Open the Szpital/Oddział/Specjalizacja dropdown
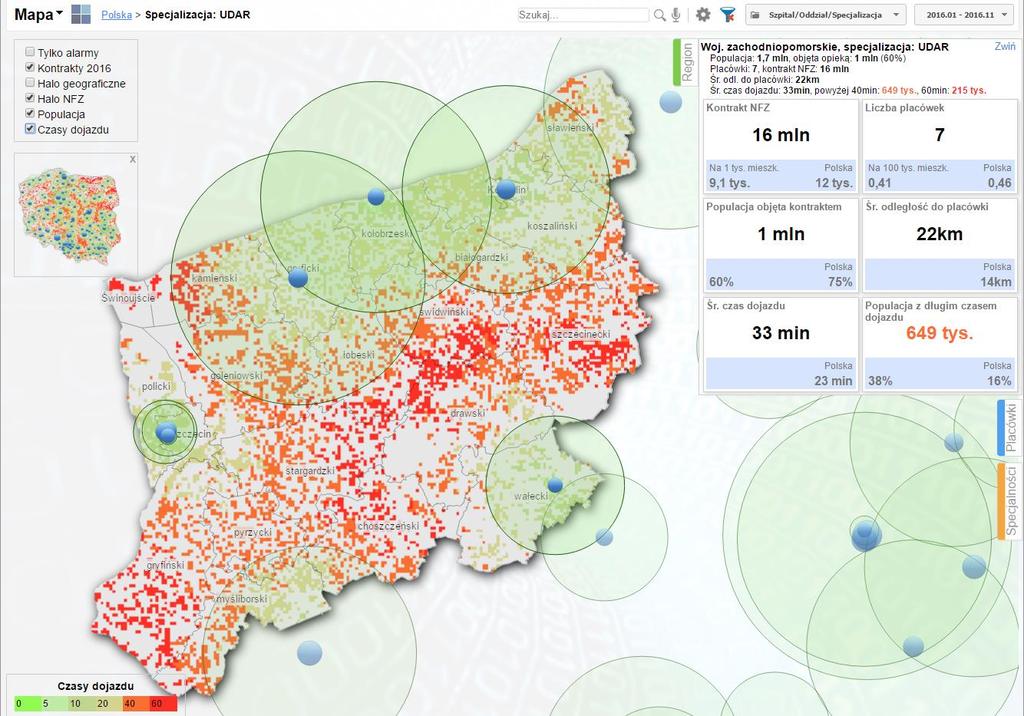 (x=825, y=15)
